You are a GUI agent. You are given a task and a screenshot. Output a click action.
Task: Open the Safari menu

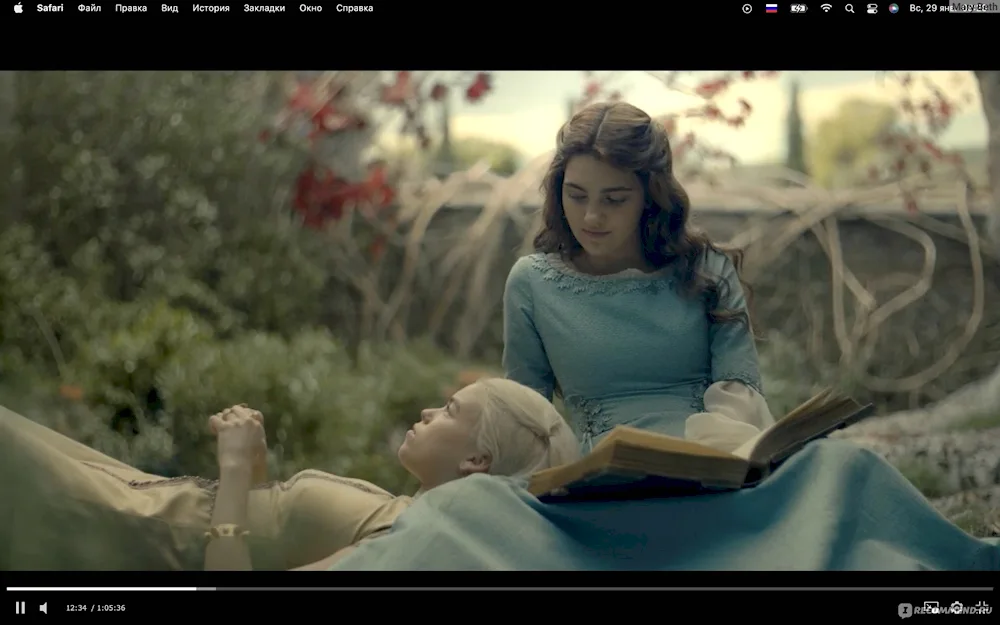tap(50, 8)
